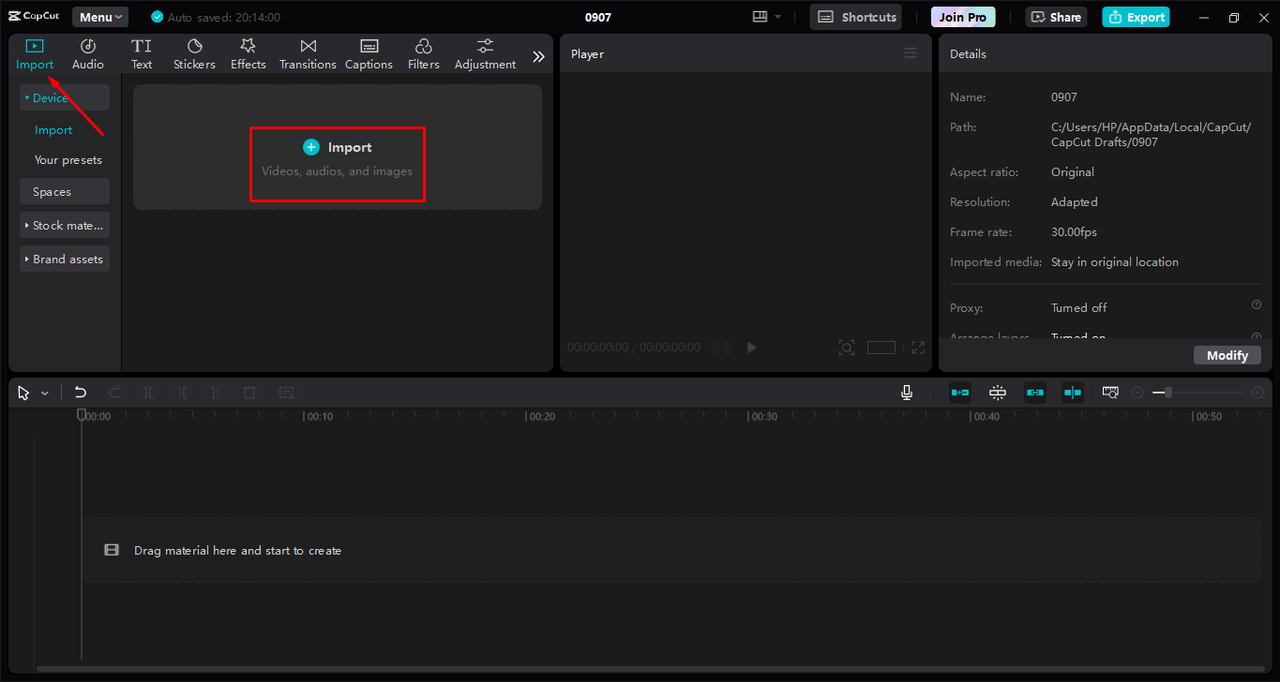Click the Path value in Details
1280x682 pixels.
[x=1151, y=134]
